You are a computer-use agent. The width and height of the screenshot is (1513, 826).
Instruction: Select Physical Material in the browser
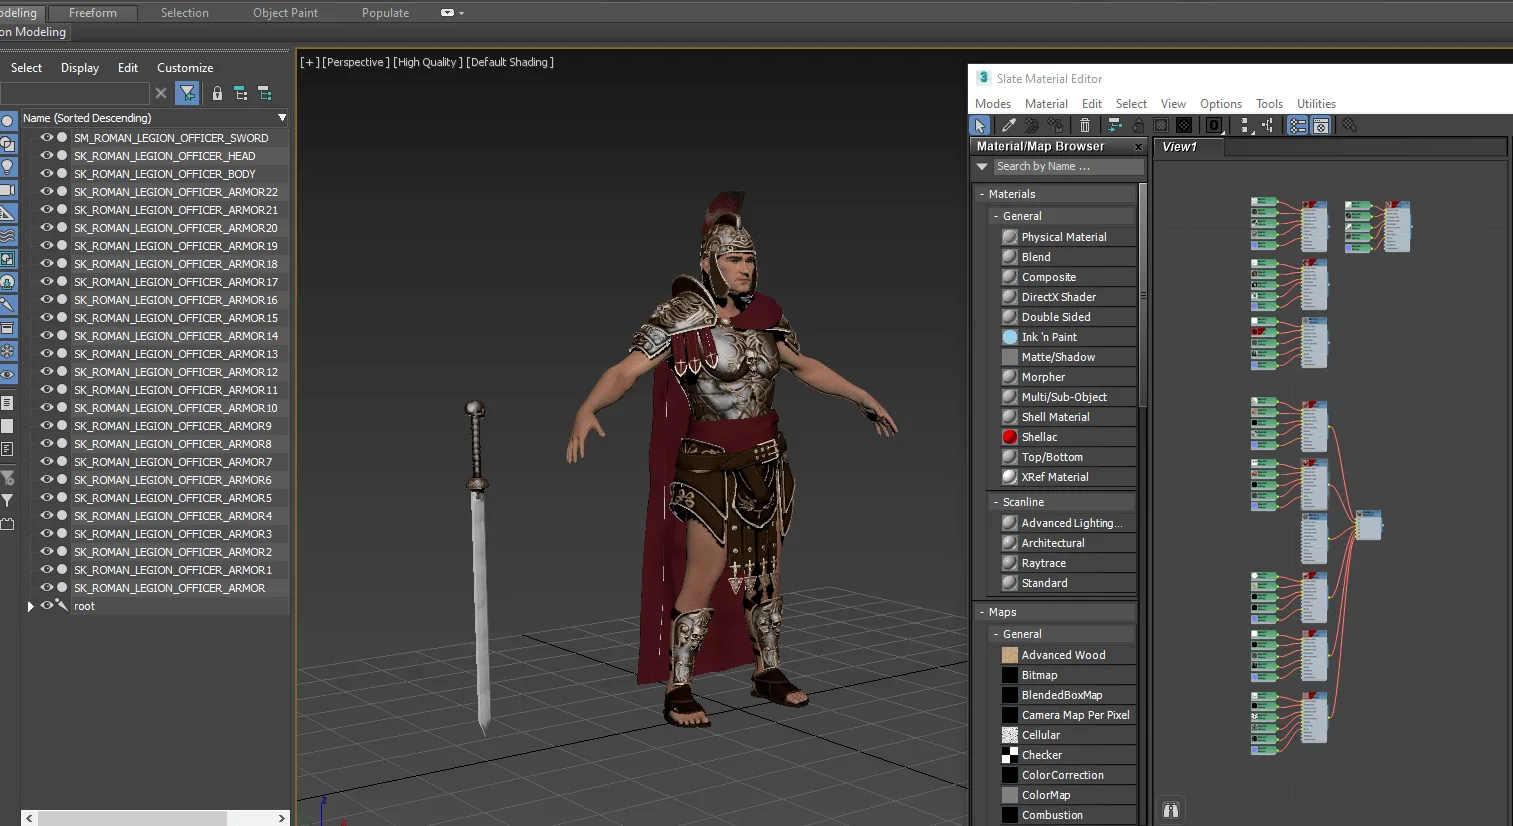click(x=1068, y=237)
